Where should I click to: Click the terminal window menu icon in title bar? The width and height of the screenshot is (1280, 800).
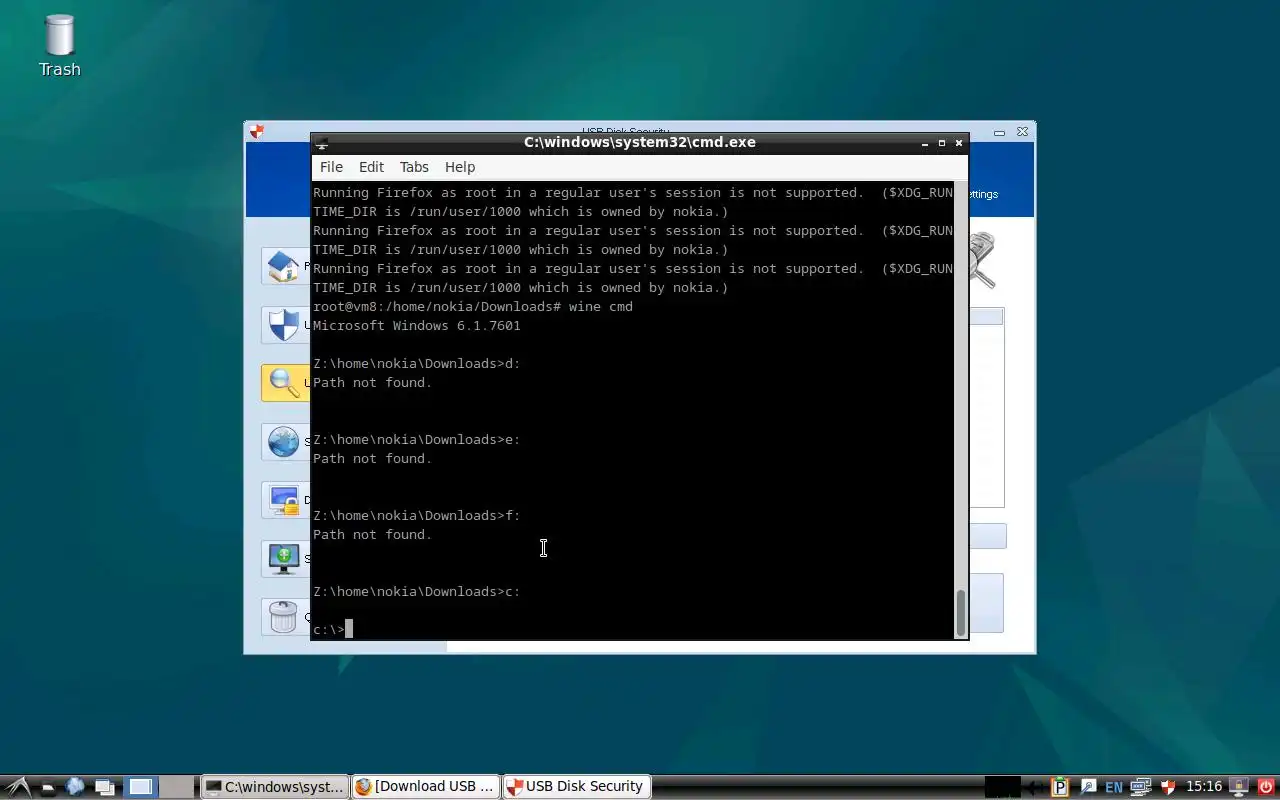(321, 143)
